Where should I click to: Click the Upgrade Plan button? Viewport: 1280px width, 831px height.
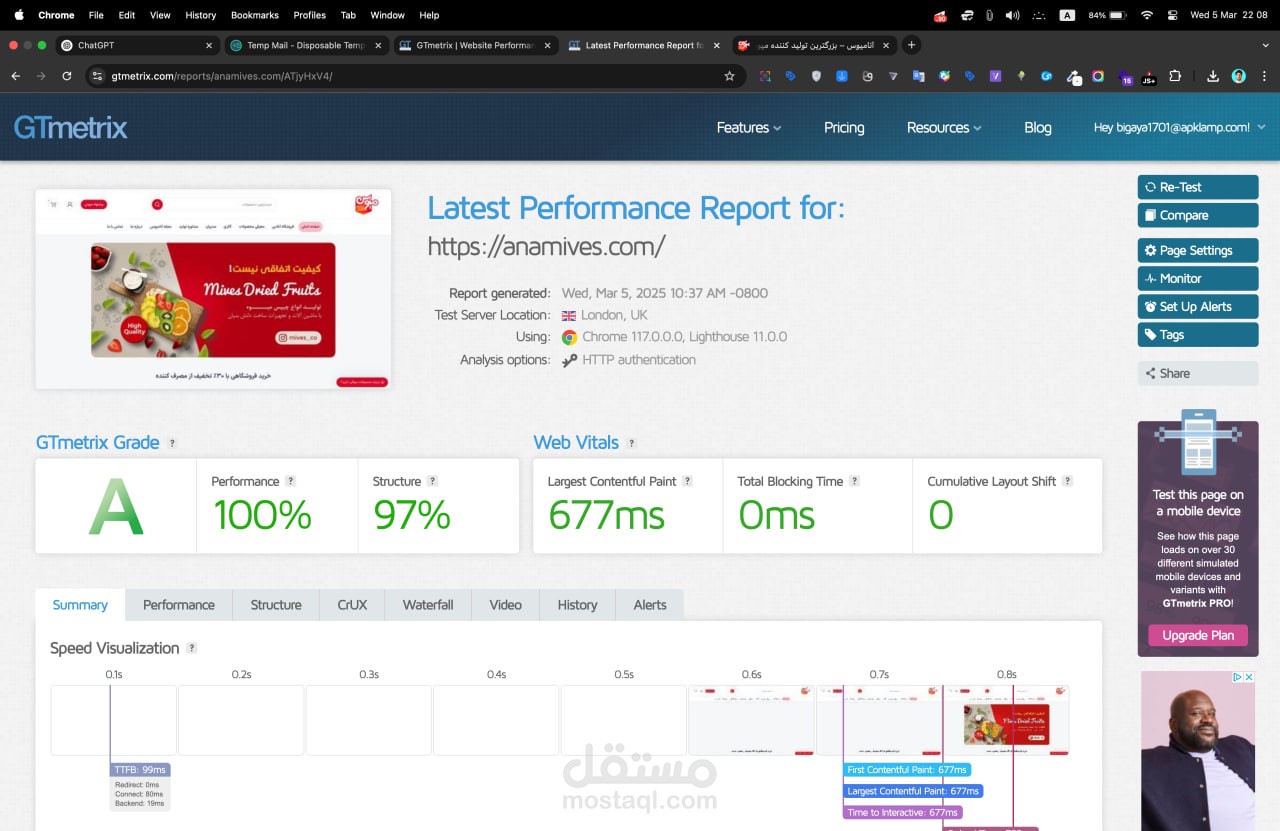[1198, 635]
